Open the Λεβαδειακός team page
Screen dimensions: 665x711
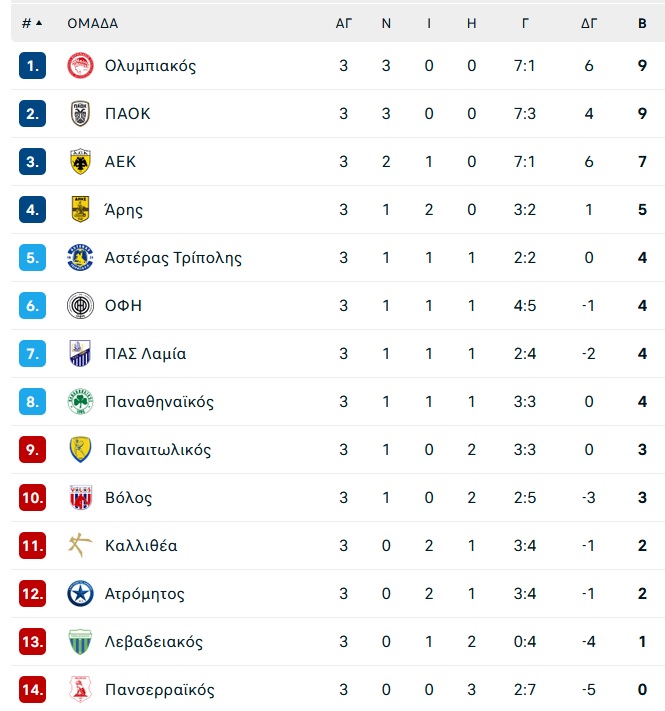pos(154,642)
